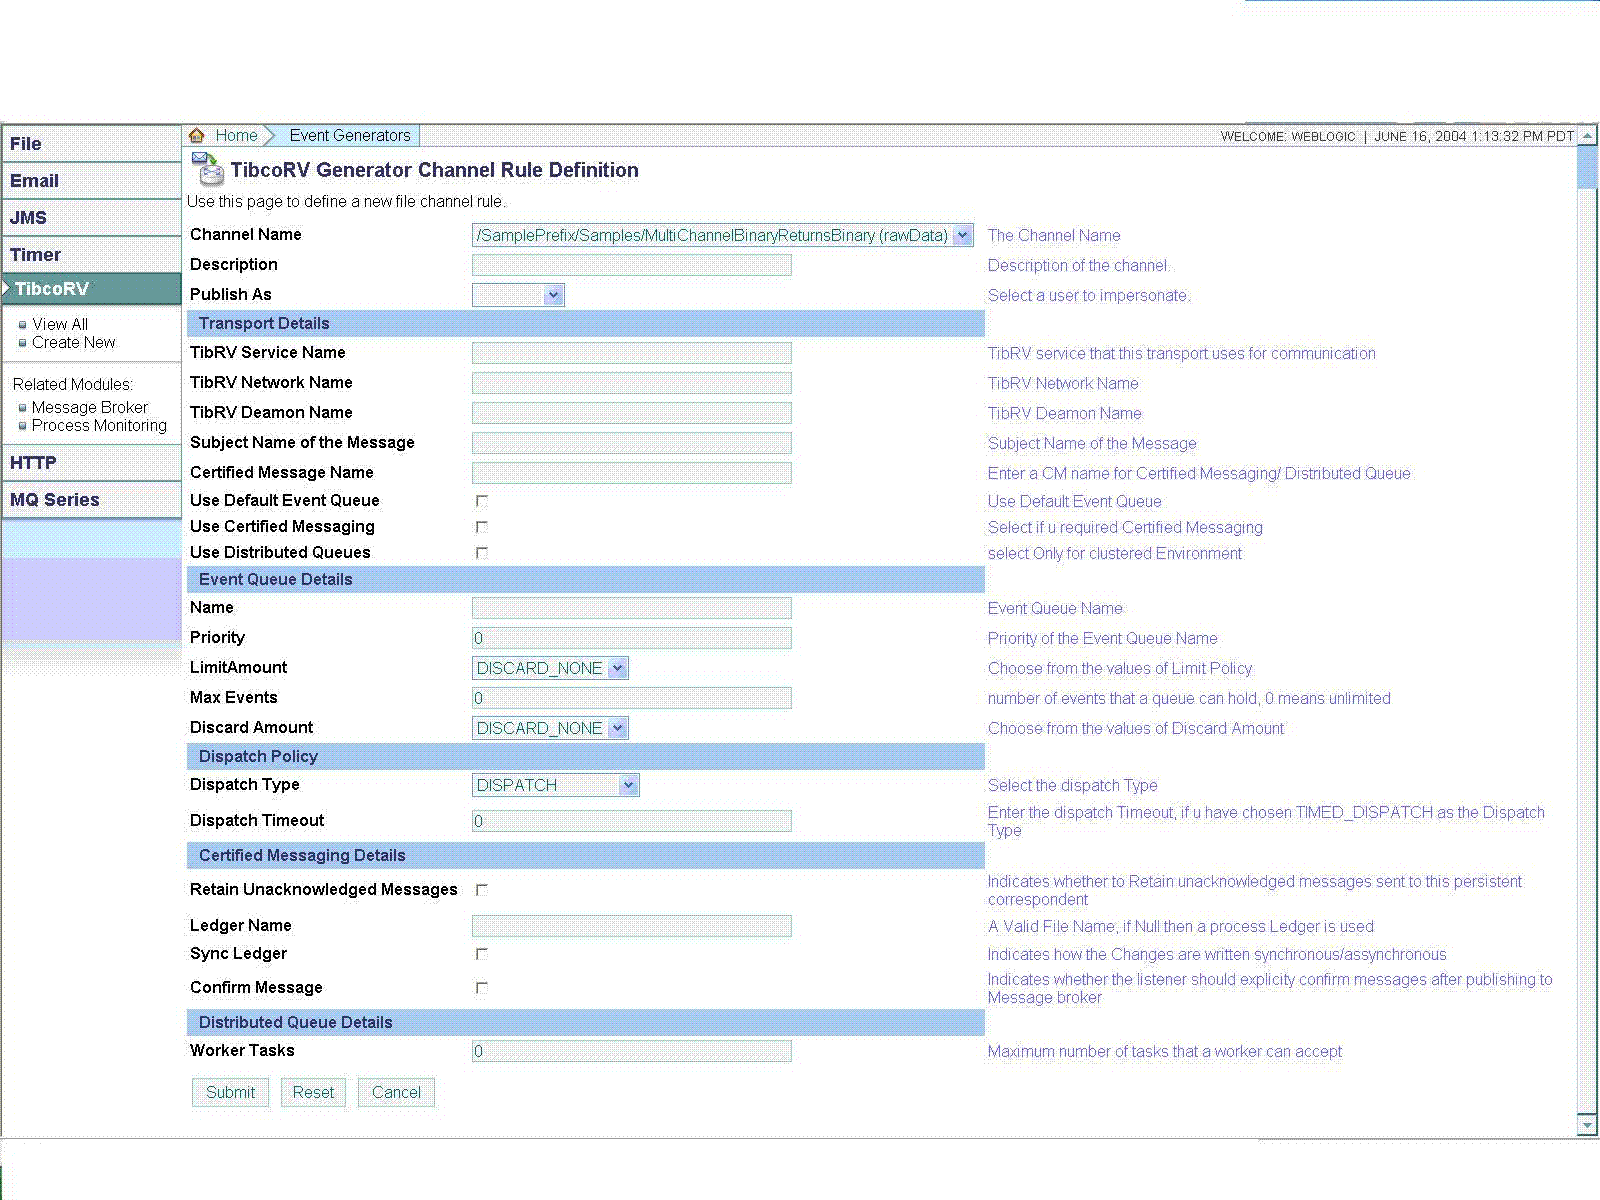Open the Create New link
Viewport: 1600px width, 1200px height.
pos(73,343)
